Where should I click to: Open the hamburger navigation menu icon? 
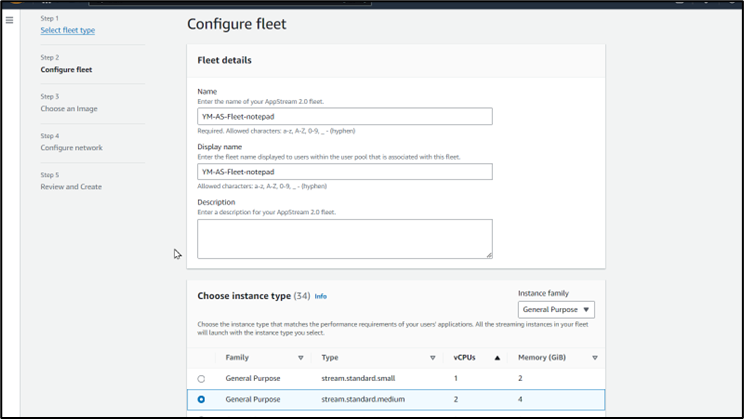coord(9,20)
